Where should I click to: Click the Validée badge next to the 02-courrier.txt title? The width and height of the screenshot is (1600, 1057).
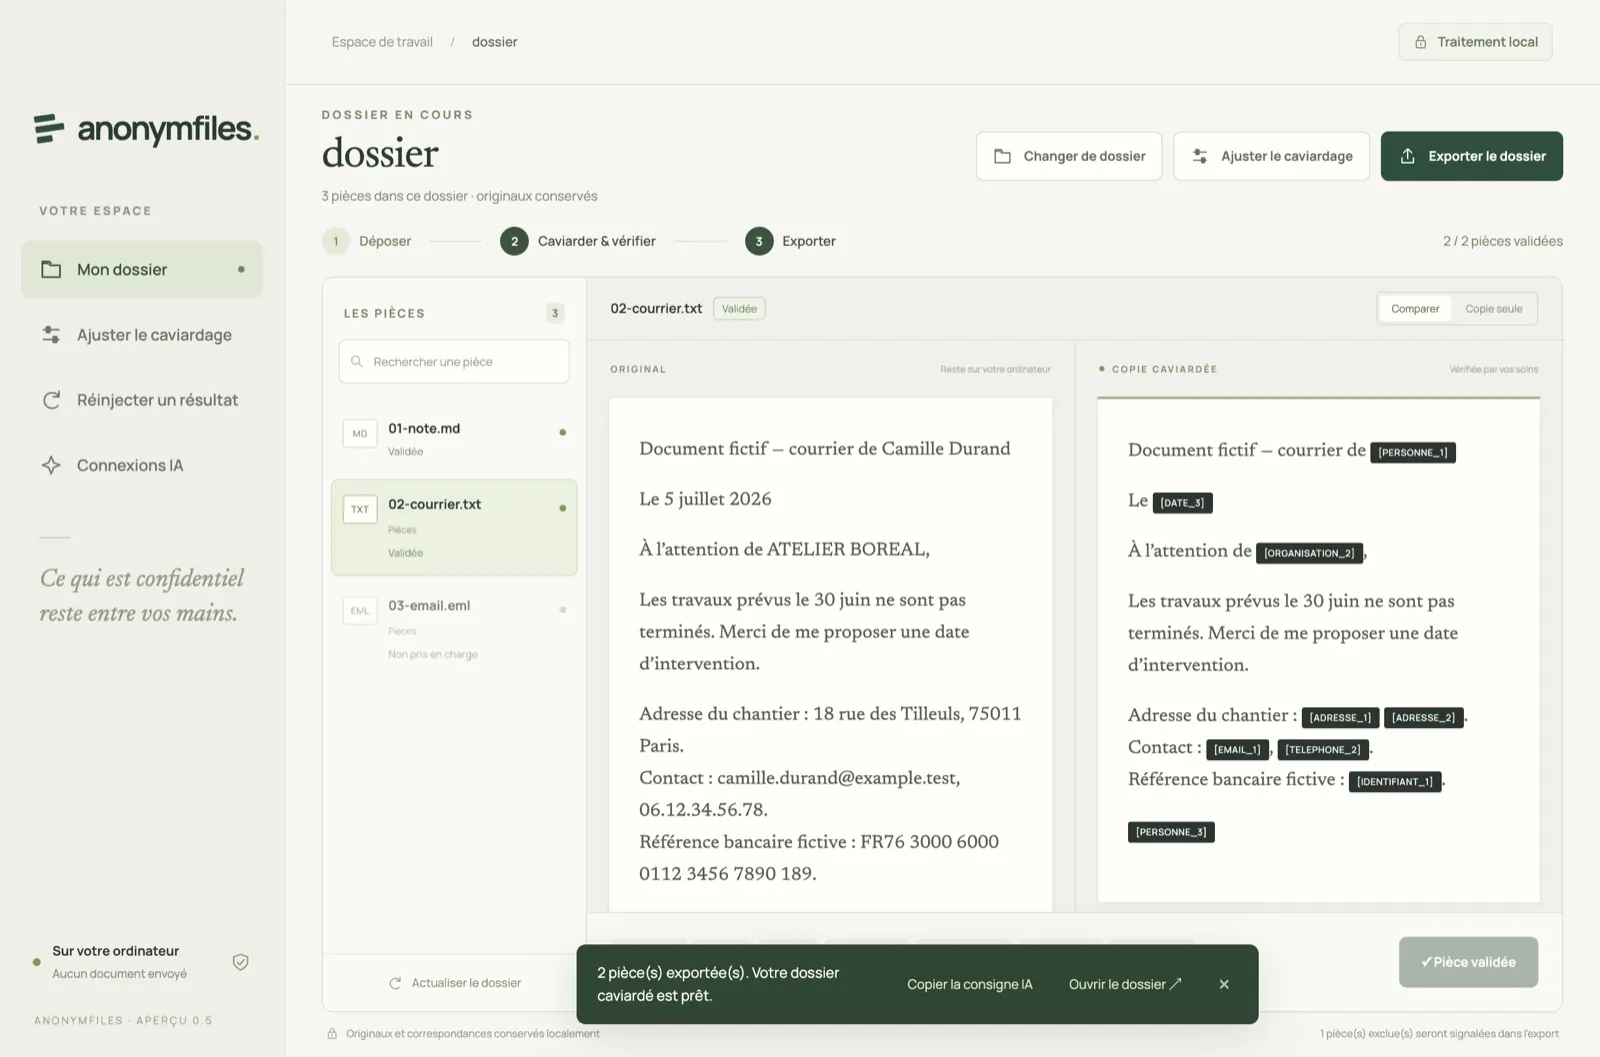739,308
